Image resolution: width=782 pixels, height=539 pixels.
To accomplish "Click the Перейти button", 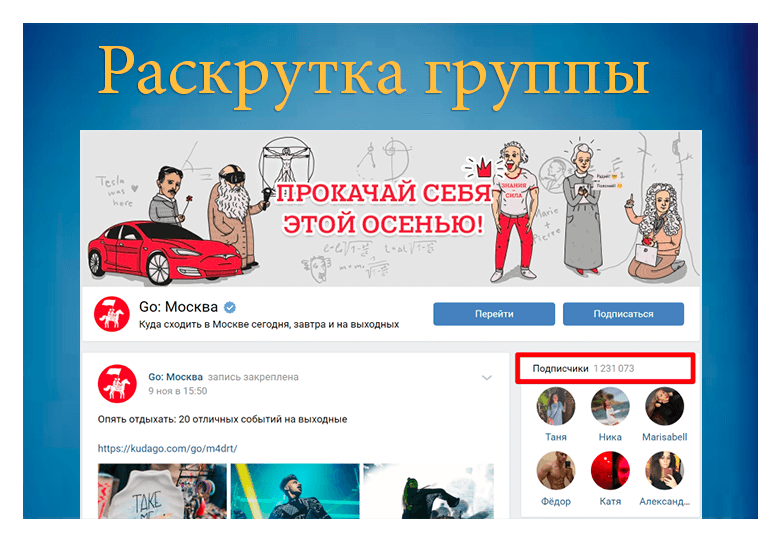I will [494, 314].
